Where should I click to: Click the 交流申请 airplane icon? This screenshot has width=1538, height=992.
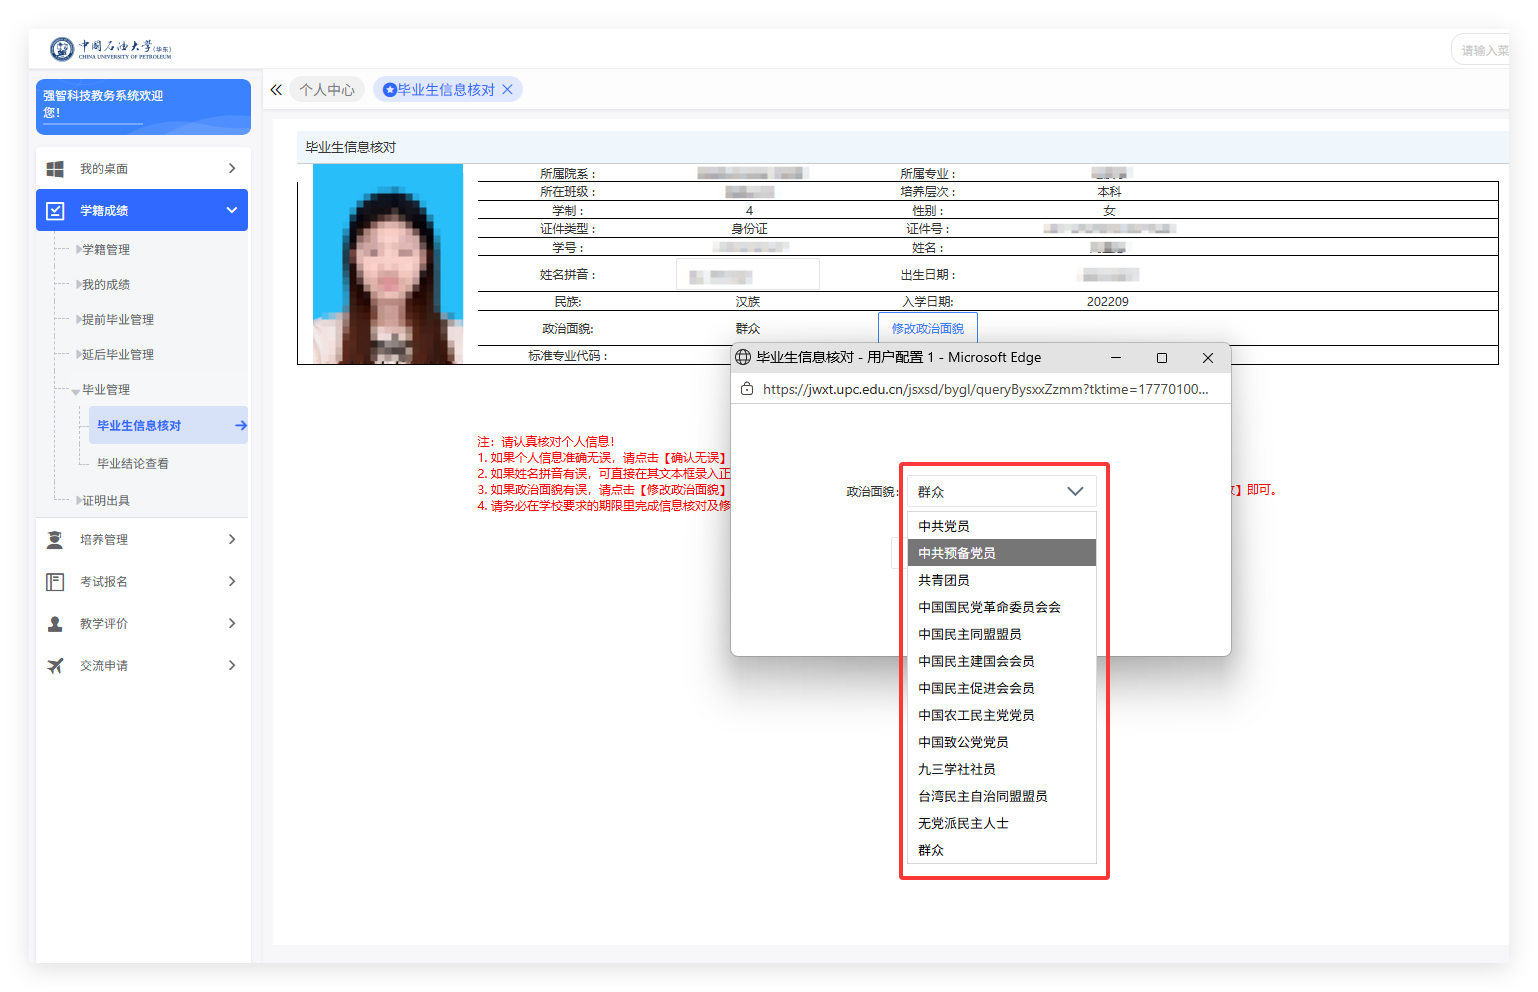click(55, 666)
